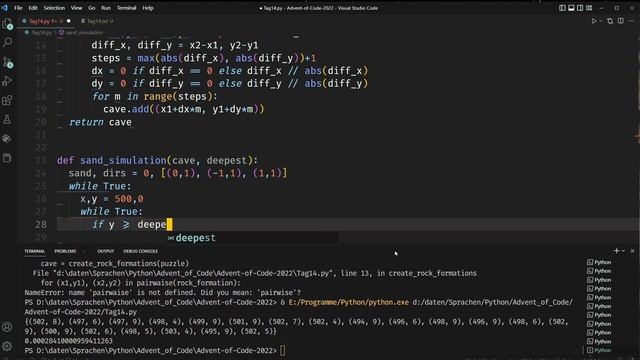Open the File menu

tap(18, 8)
